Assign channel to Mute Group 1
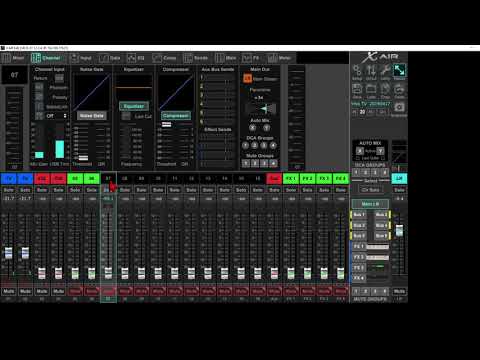 pyautogui.click(x=246, y=163)
